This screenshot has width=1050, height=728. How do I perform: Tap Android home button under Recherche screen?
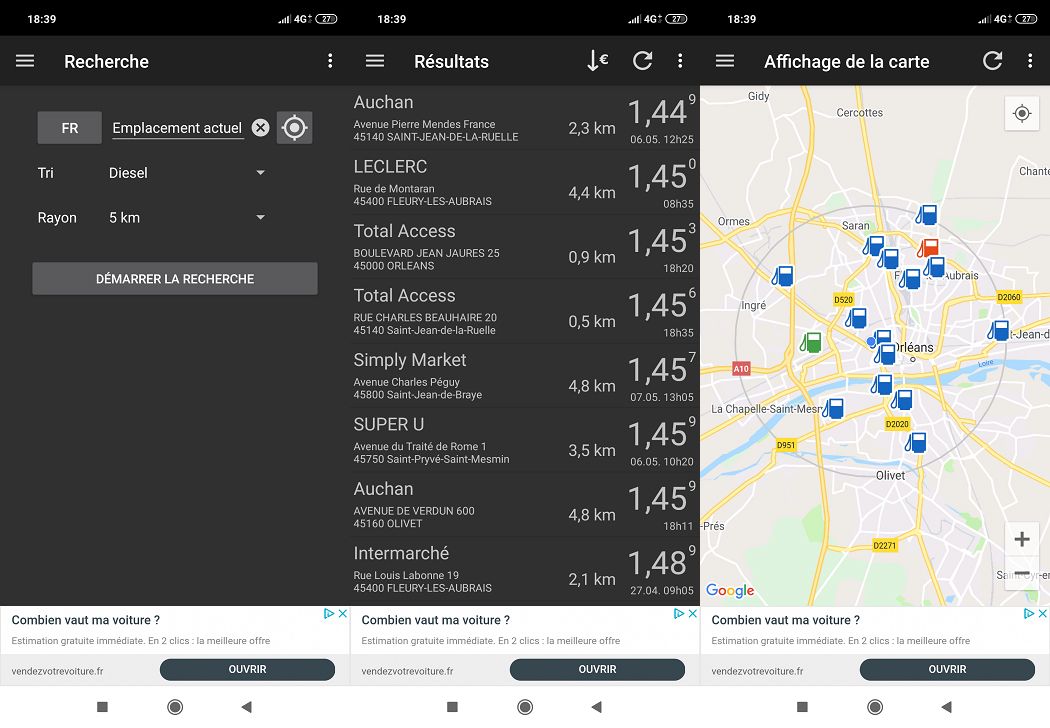[175, 707]
